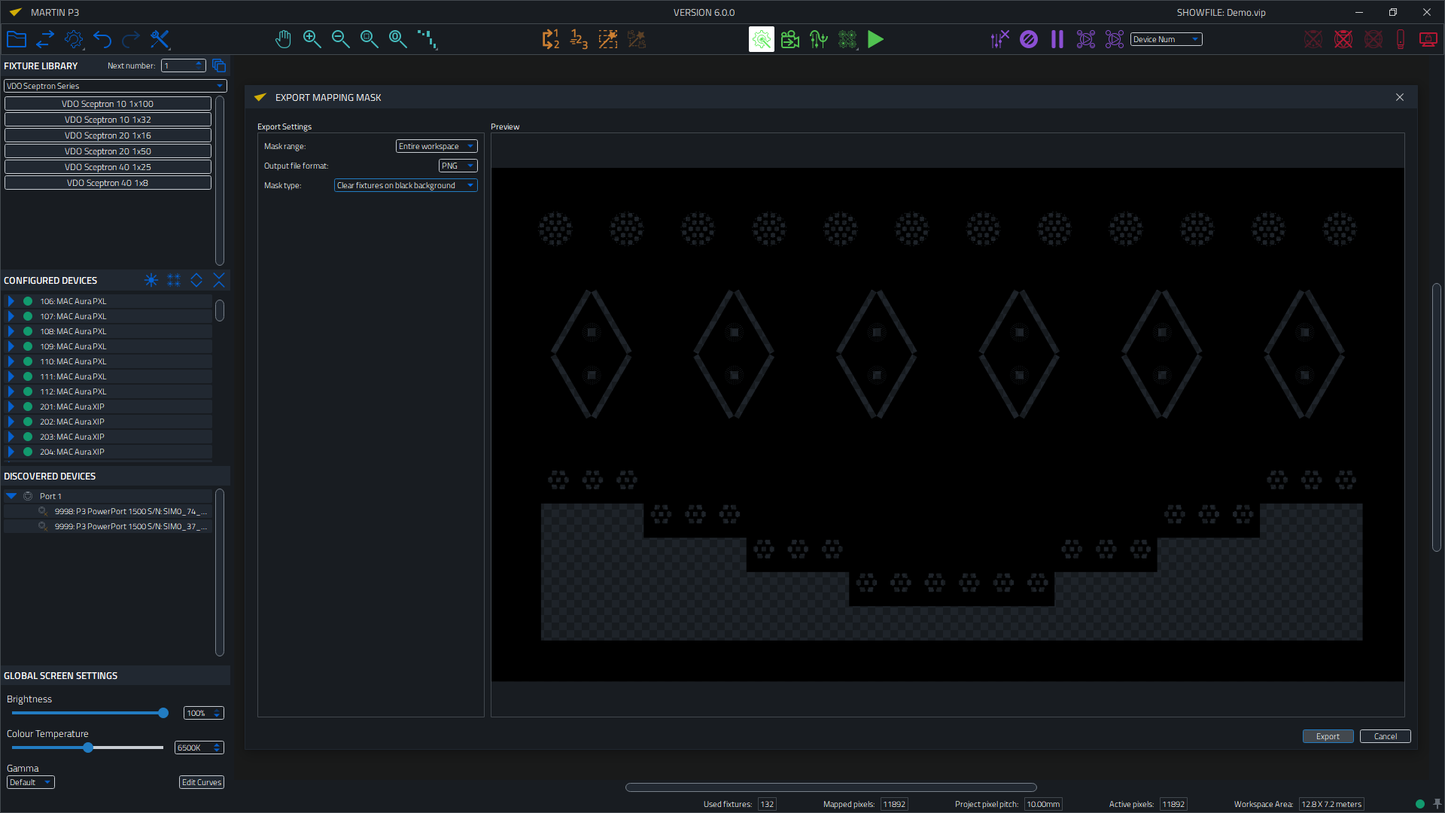Open the showfile folder icon
Viewport: 1445px width, 813px height.
pos(17,39)
